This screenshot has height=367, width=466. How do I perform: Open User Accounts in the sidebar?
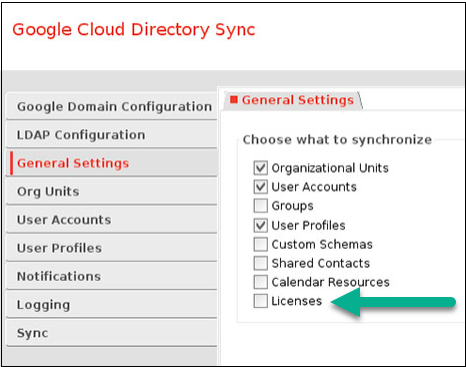(x=112, y=220)
